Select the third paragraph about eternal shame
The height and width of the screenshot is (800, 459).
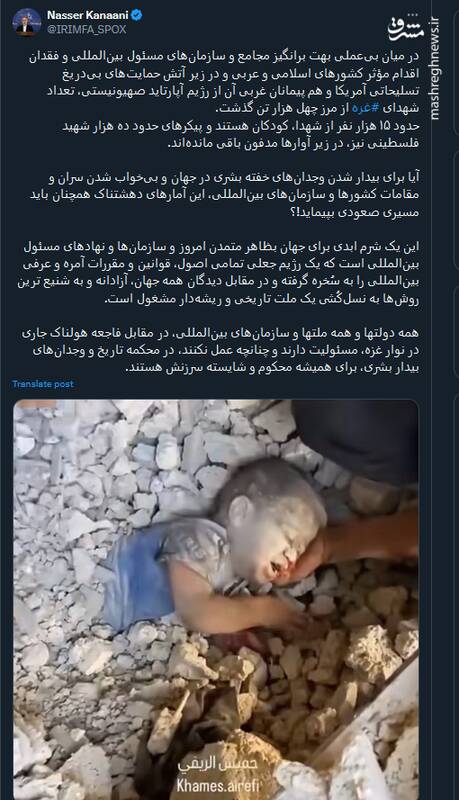tap(218, 272)
